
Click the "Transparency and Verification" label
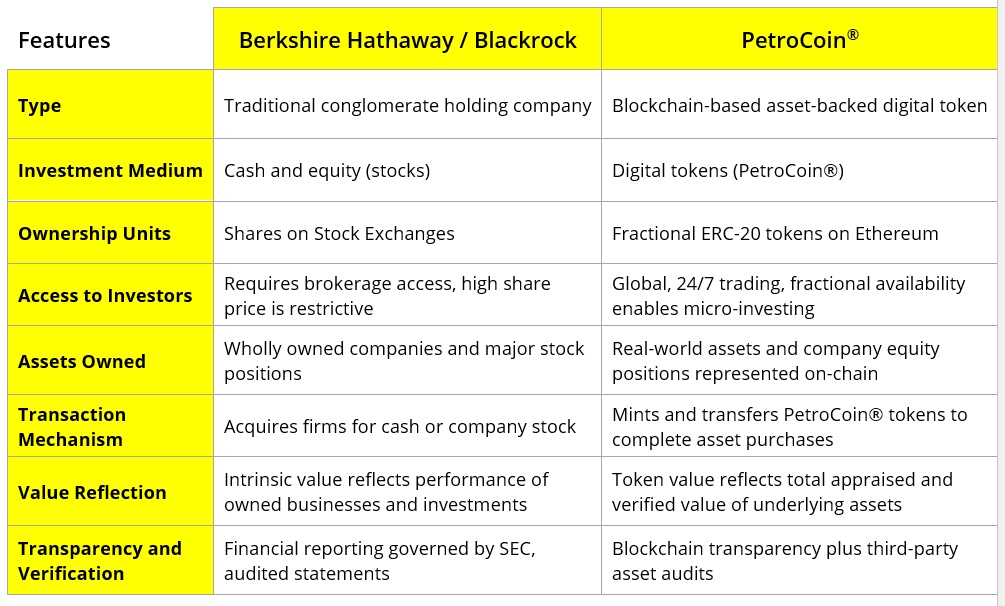coord(100,561)
